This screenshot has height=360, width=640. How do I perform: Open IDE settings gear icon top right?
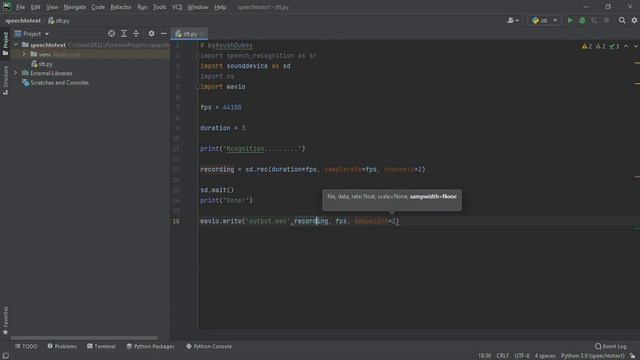click(634, 20)
